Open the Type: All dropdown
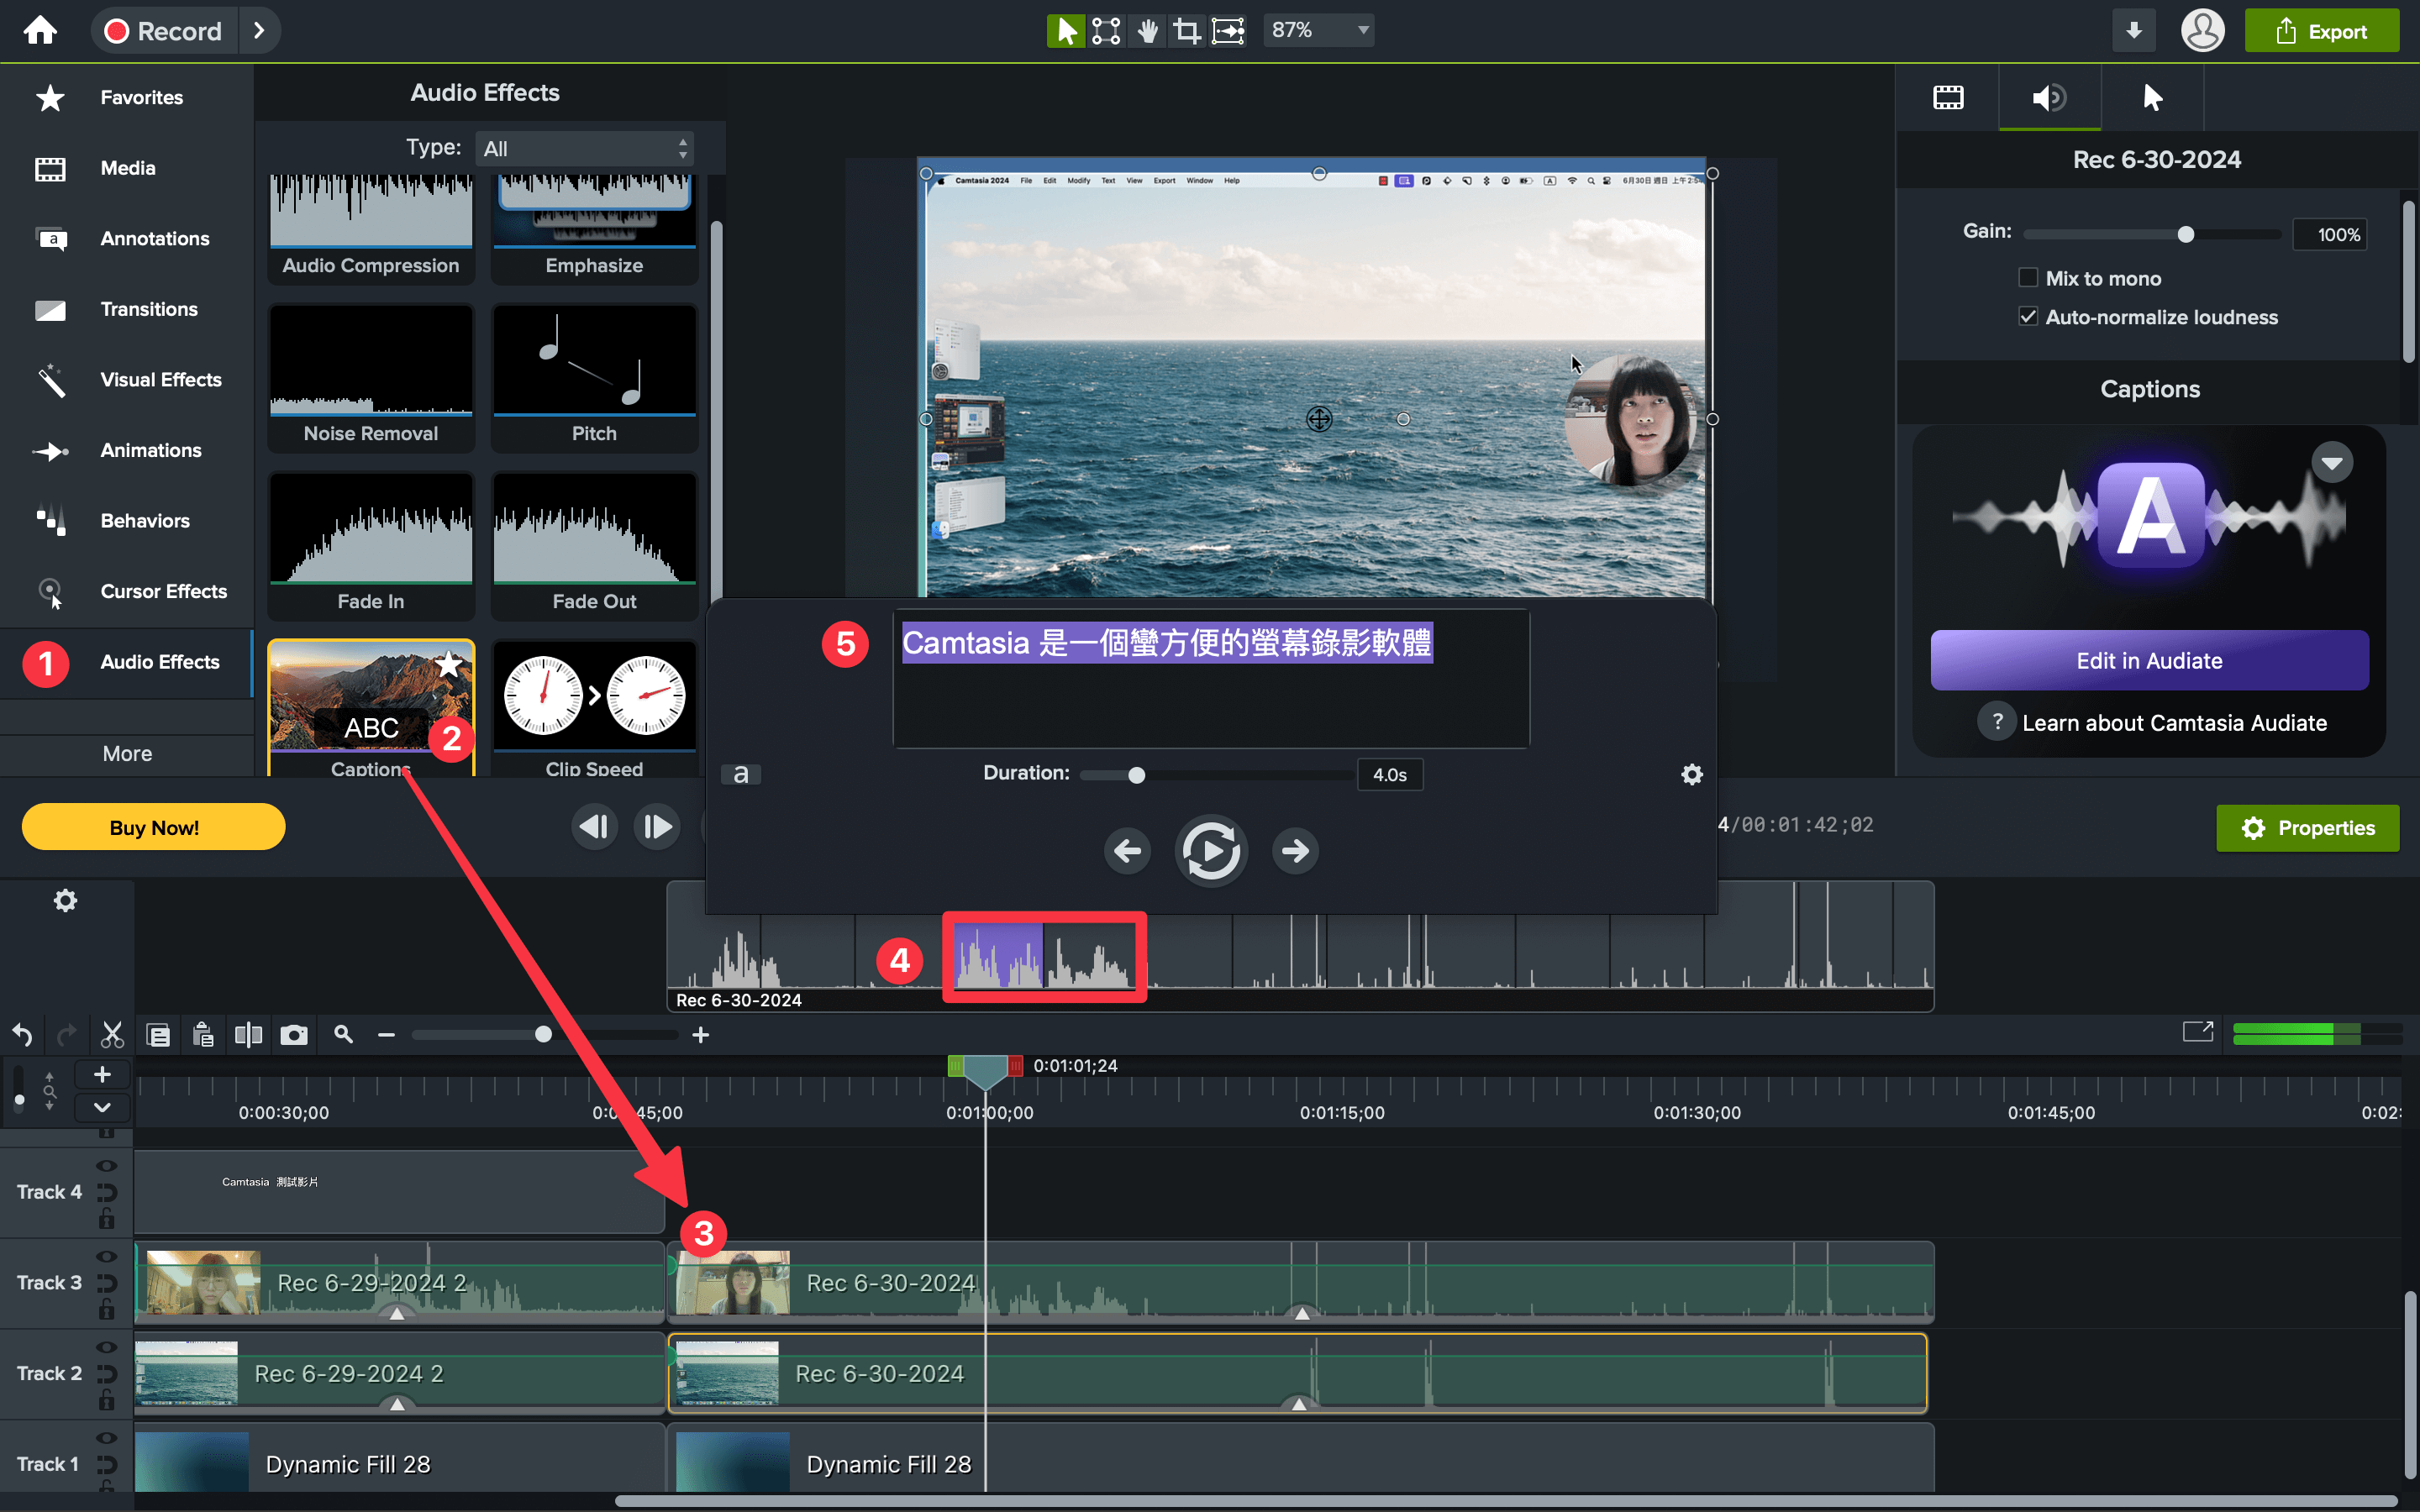The height and width of the screenshot is (1512, 2420). point(585,148)
